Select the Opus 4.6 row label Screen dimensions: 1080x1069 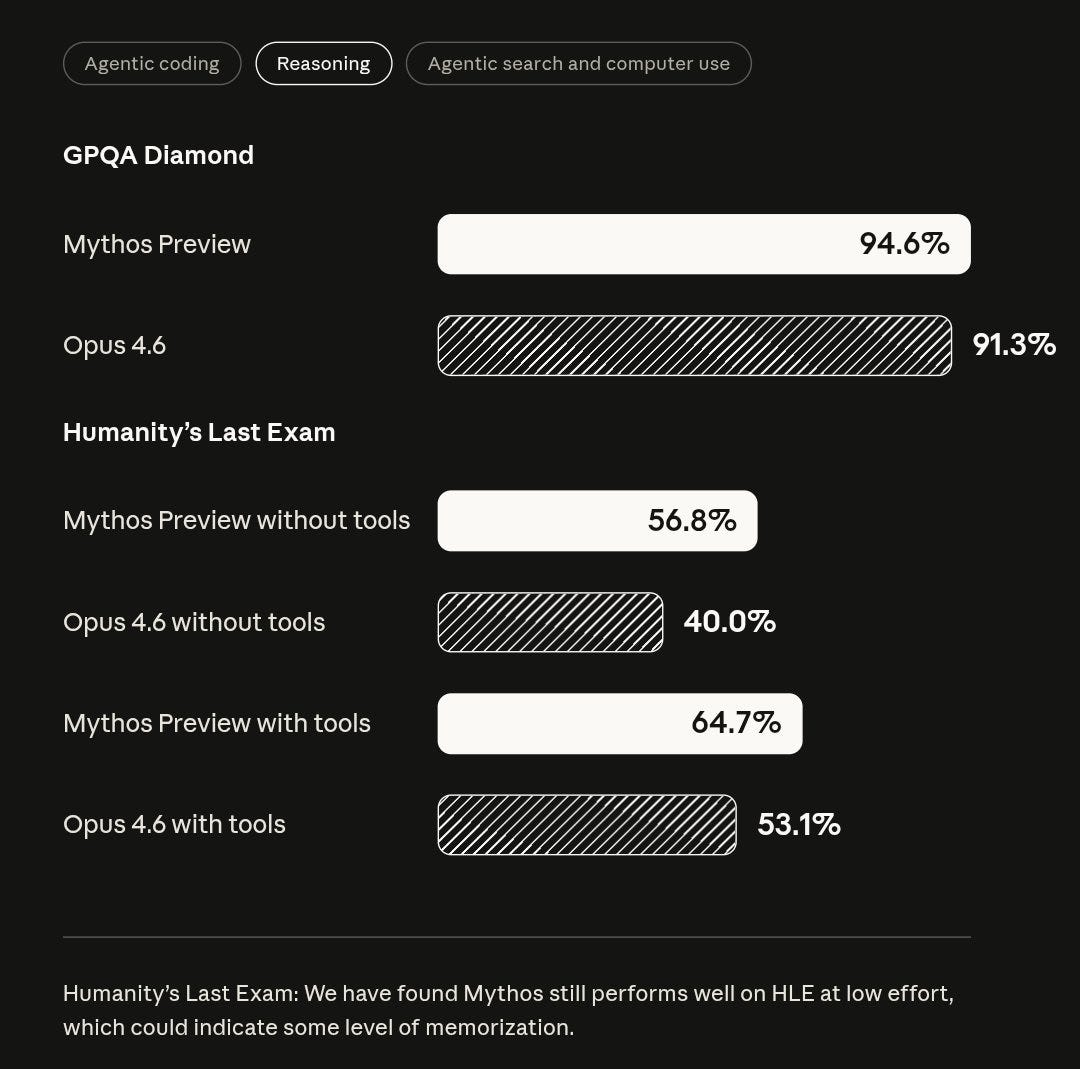point(114,345)
